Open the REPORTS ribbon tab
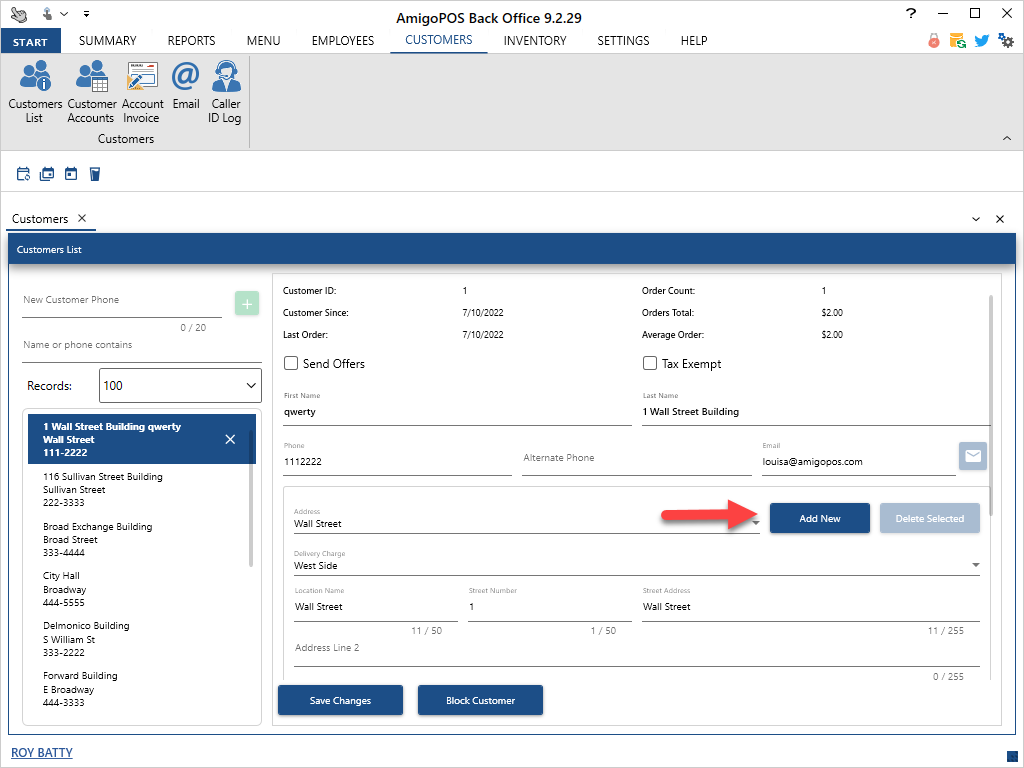 click(191, 41)
